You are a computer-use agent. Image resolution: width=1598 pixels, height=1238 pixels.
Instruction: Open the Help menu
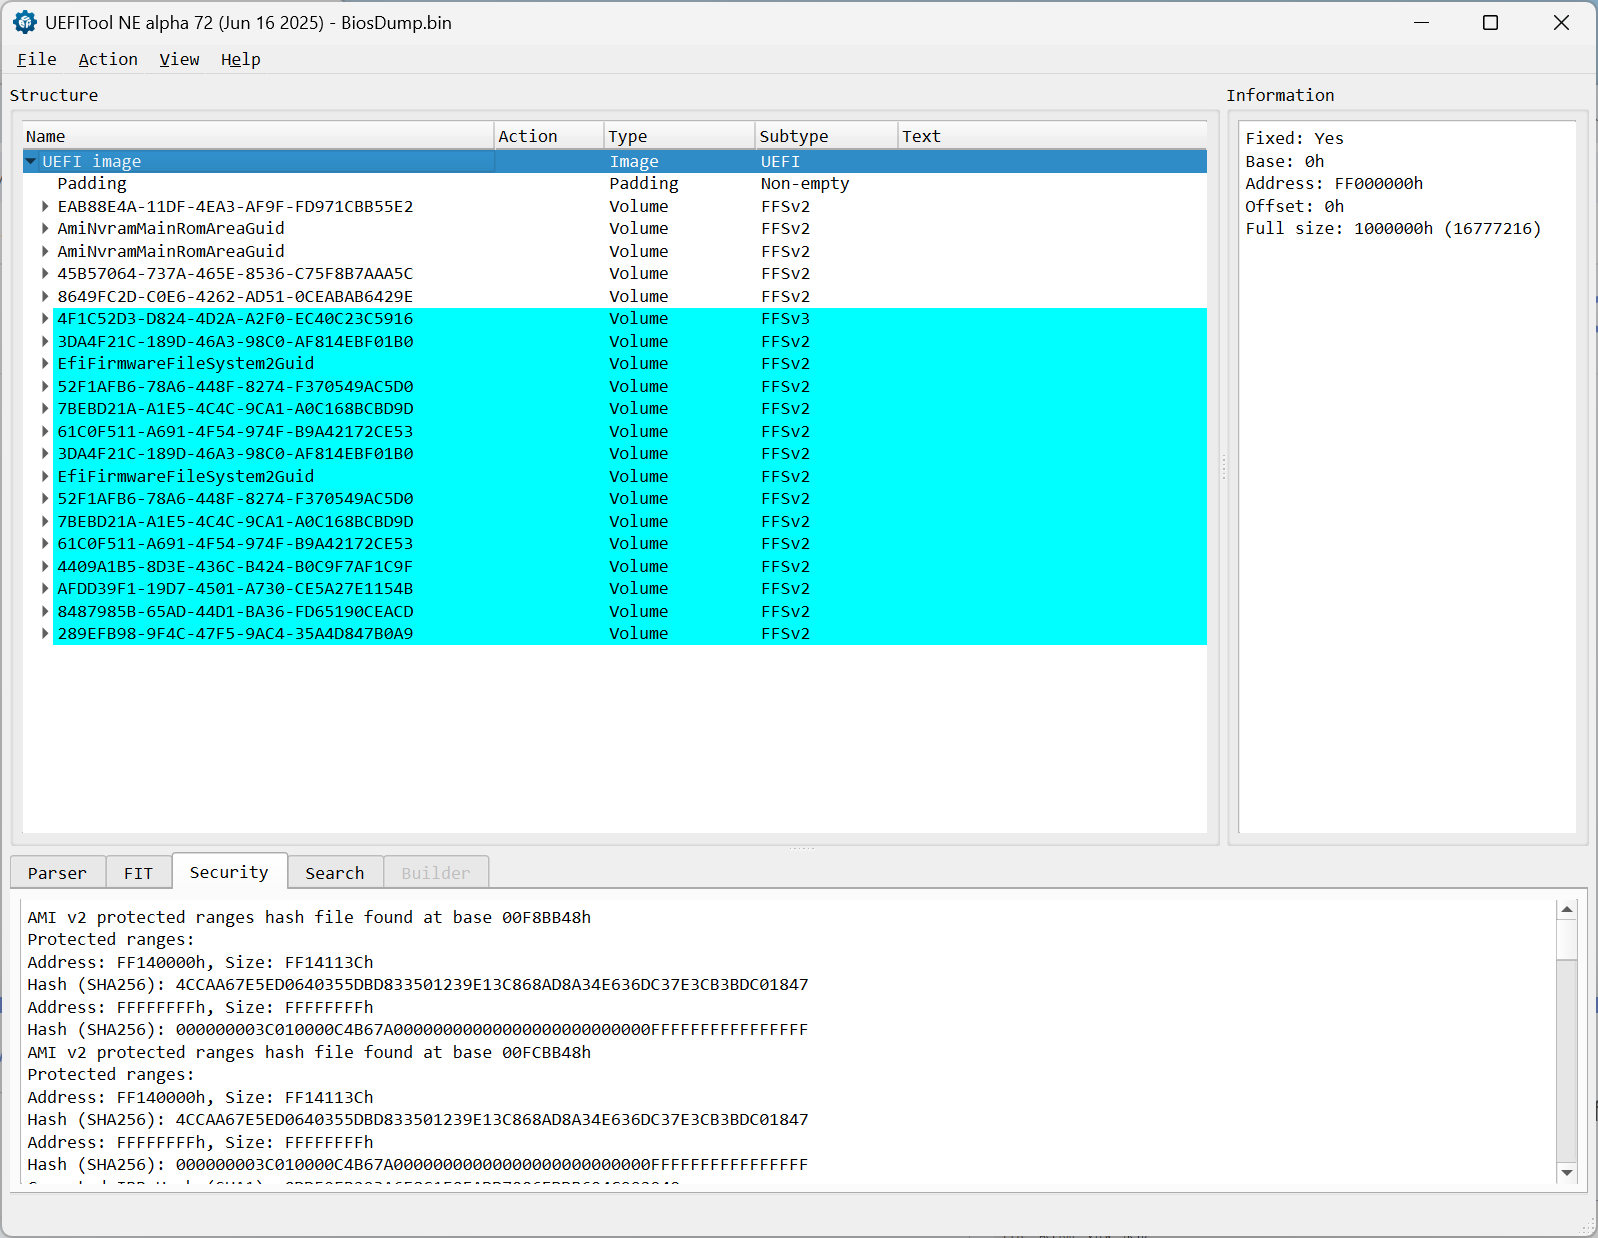pos(240,59)
